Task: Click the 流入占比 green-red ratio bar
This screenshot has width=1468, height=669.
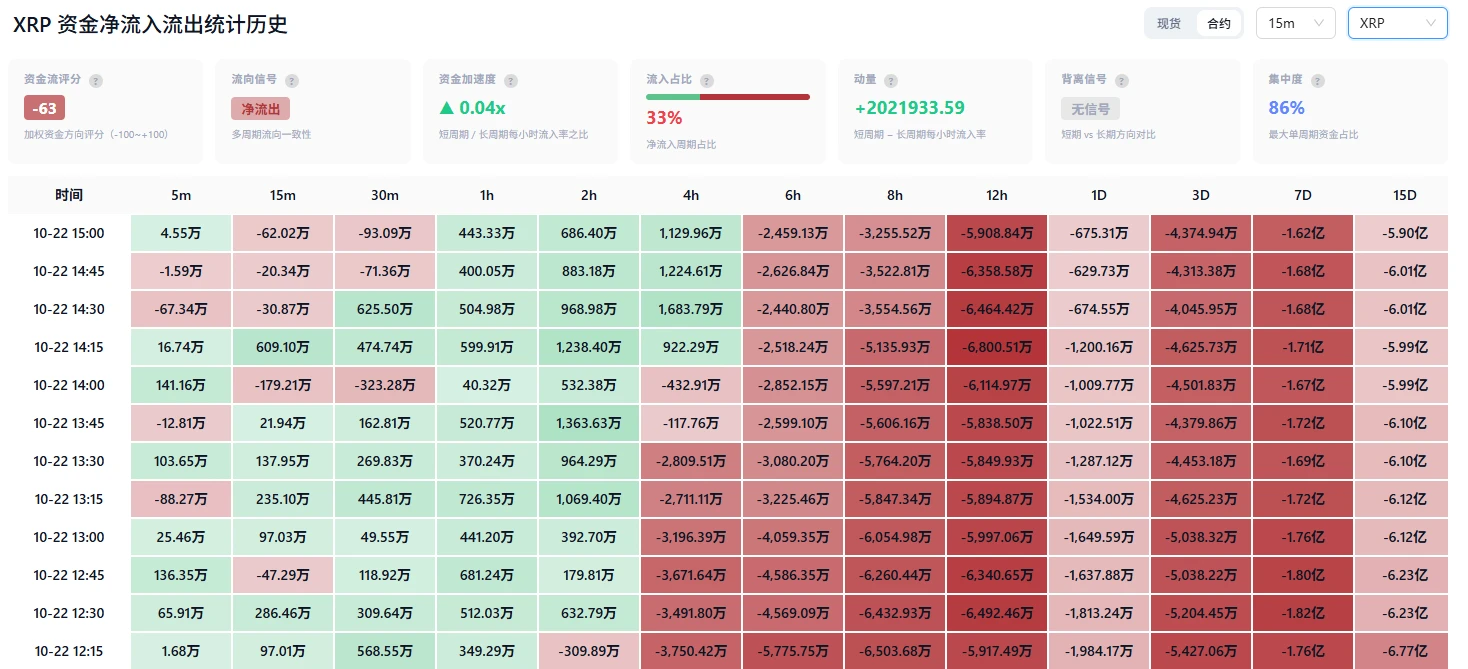Action: 728,97
